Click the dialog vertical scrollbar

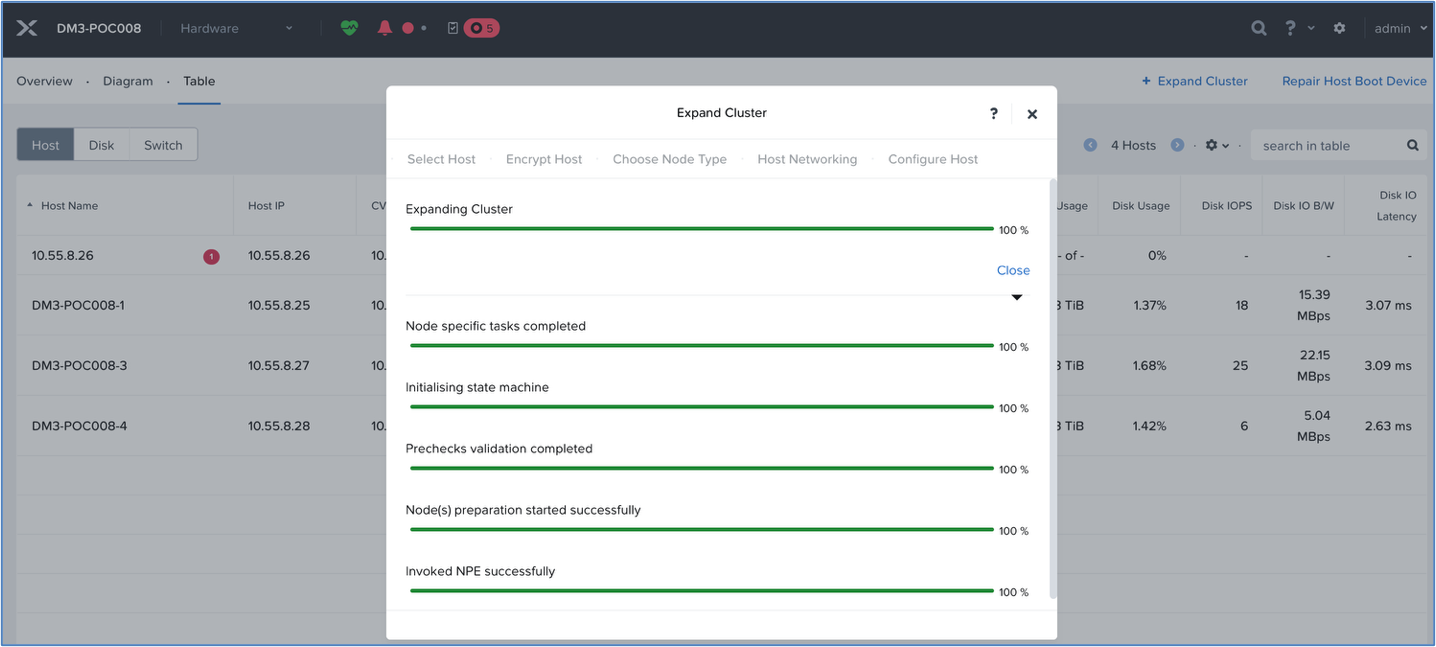pyautogui.click(x=1052, y=390)
